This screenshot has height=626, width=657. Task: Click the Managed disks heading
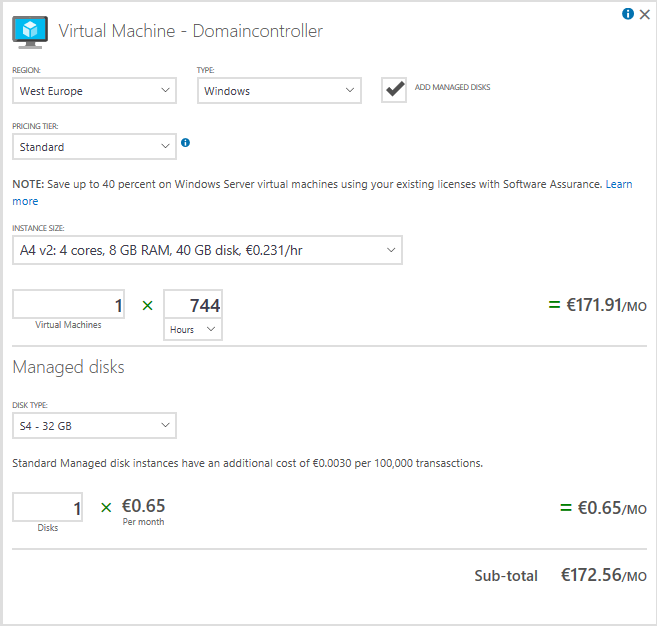[x=69, y=367]
